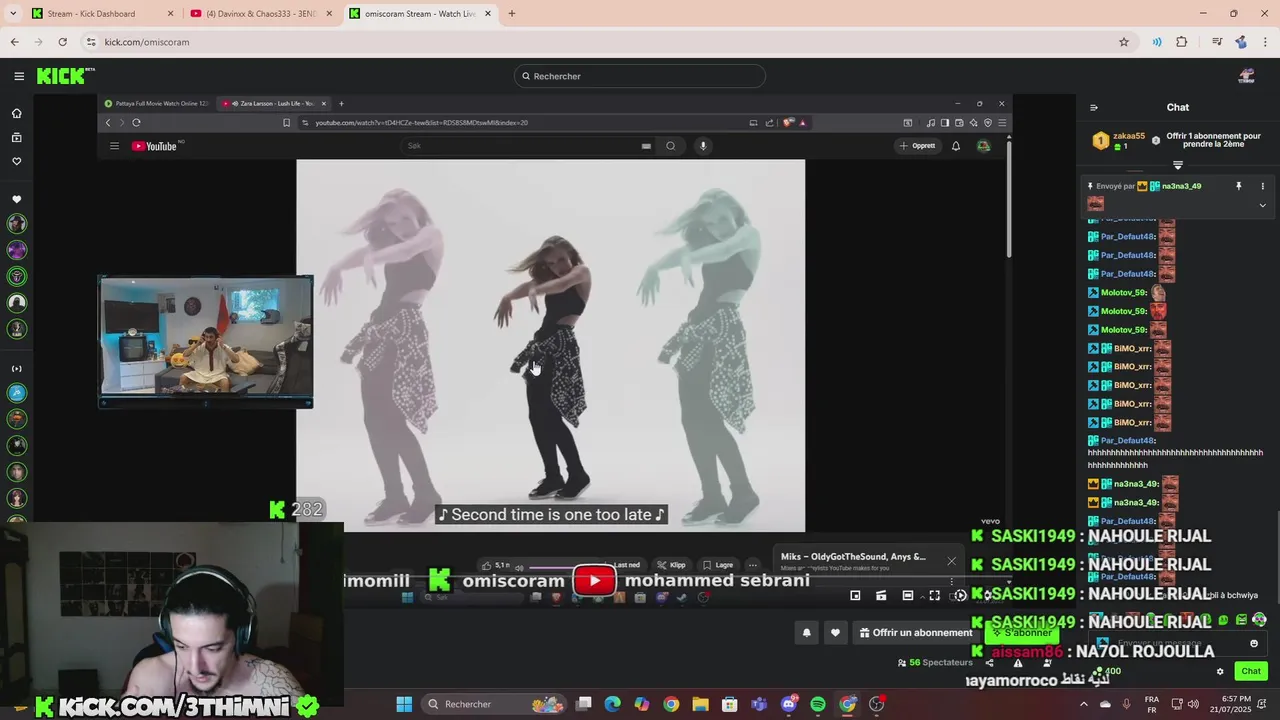
Task: Show hidden system tray icons
Action: [1083, 704]
